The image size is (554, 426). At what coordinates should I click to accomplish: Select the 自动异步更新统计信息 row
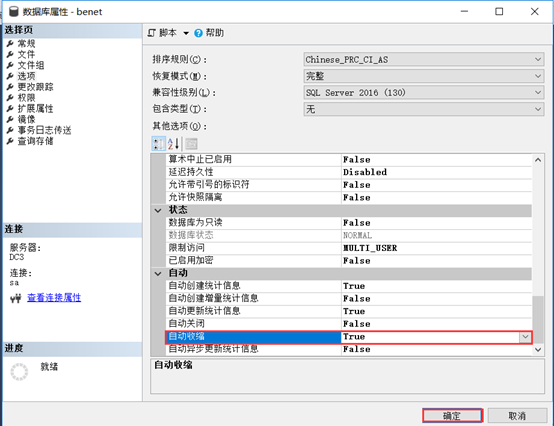point(348,349)
